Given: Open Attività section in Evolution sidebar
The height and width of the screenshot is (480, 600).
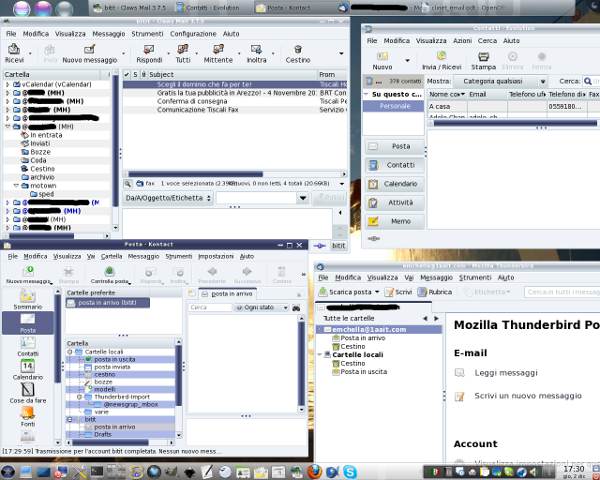Looking at the screenshot, I should pyautogui.click(x=395, y=202).
